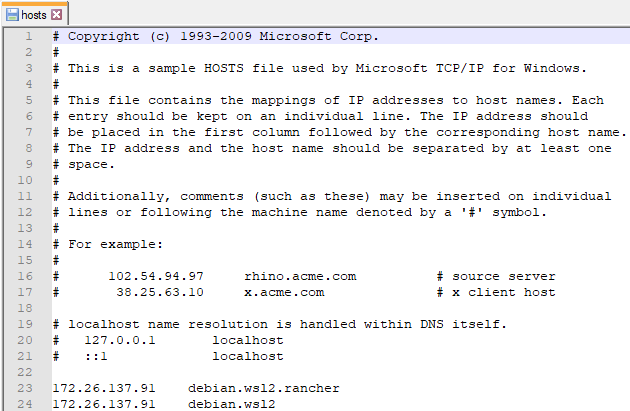The width and height of the screenshot is (630, 411).
Task: Place cursor on 172.26.137.91 on line 23
Action: tap(104, 388)
